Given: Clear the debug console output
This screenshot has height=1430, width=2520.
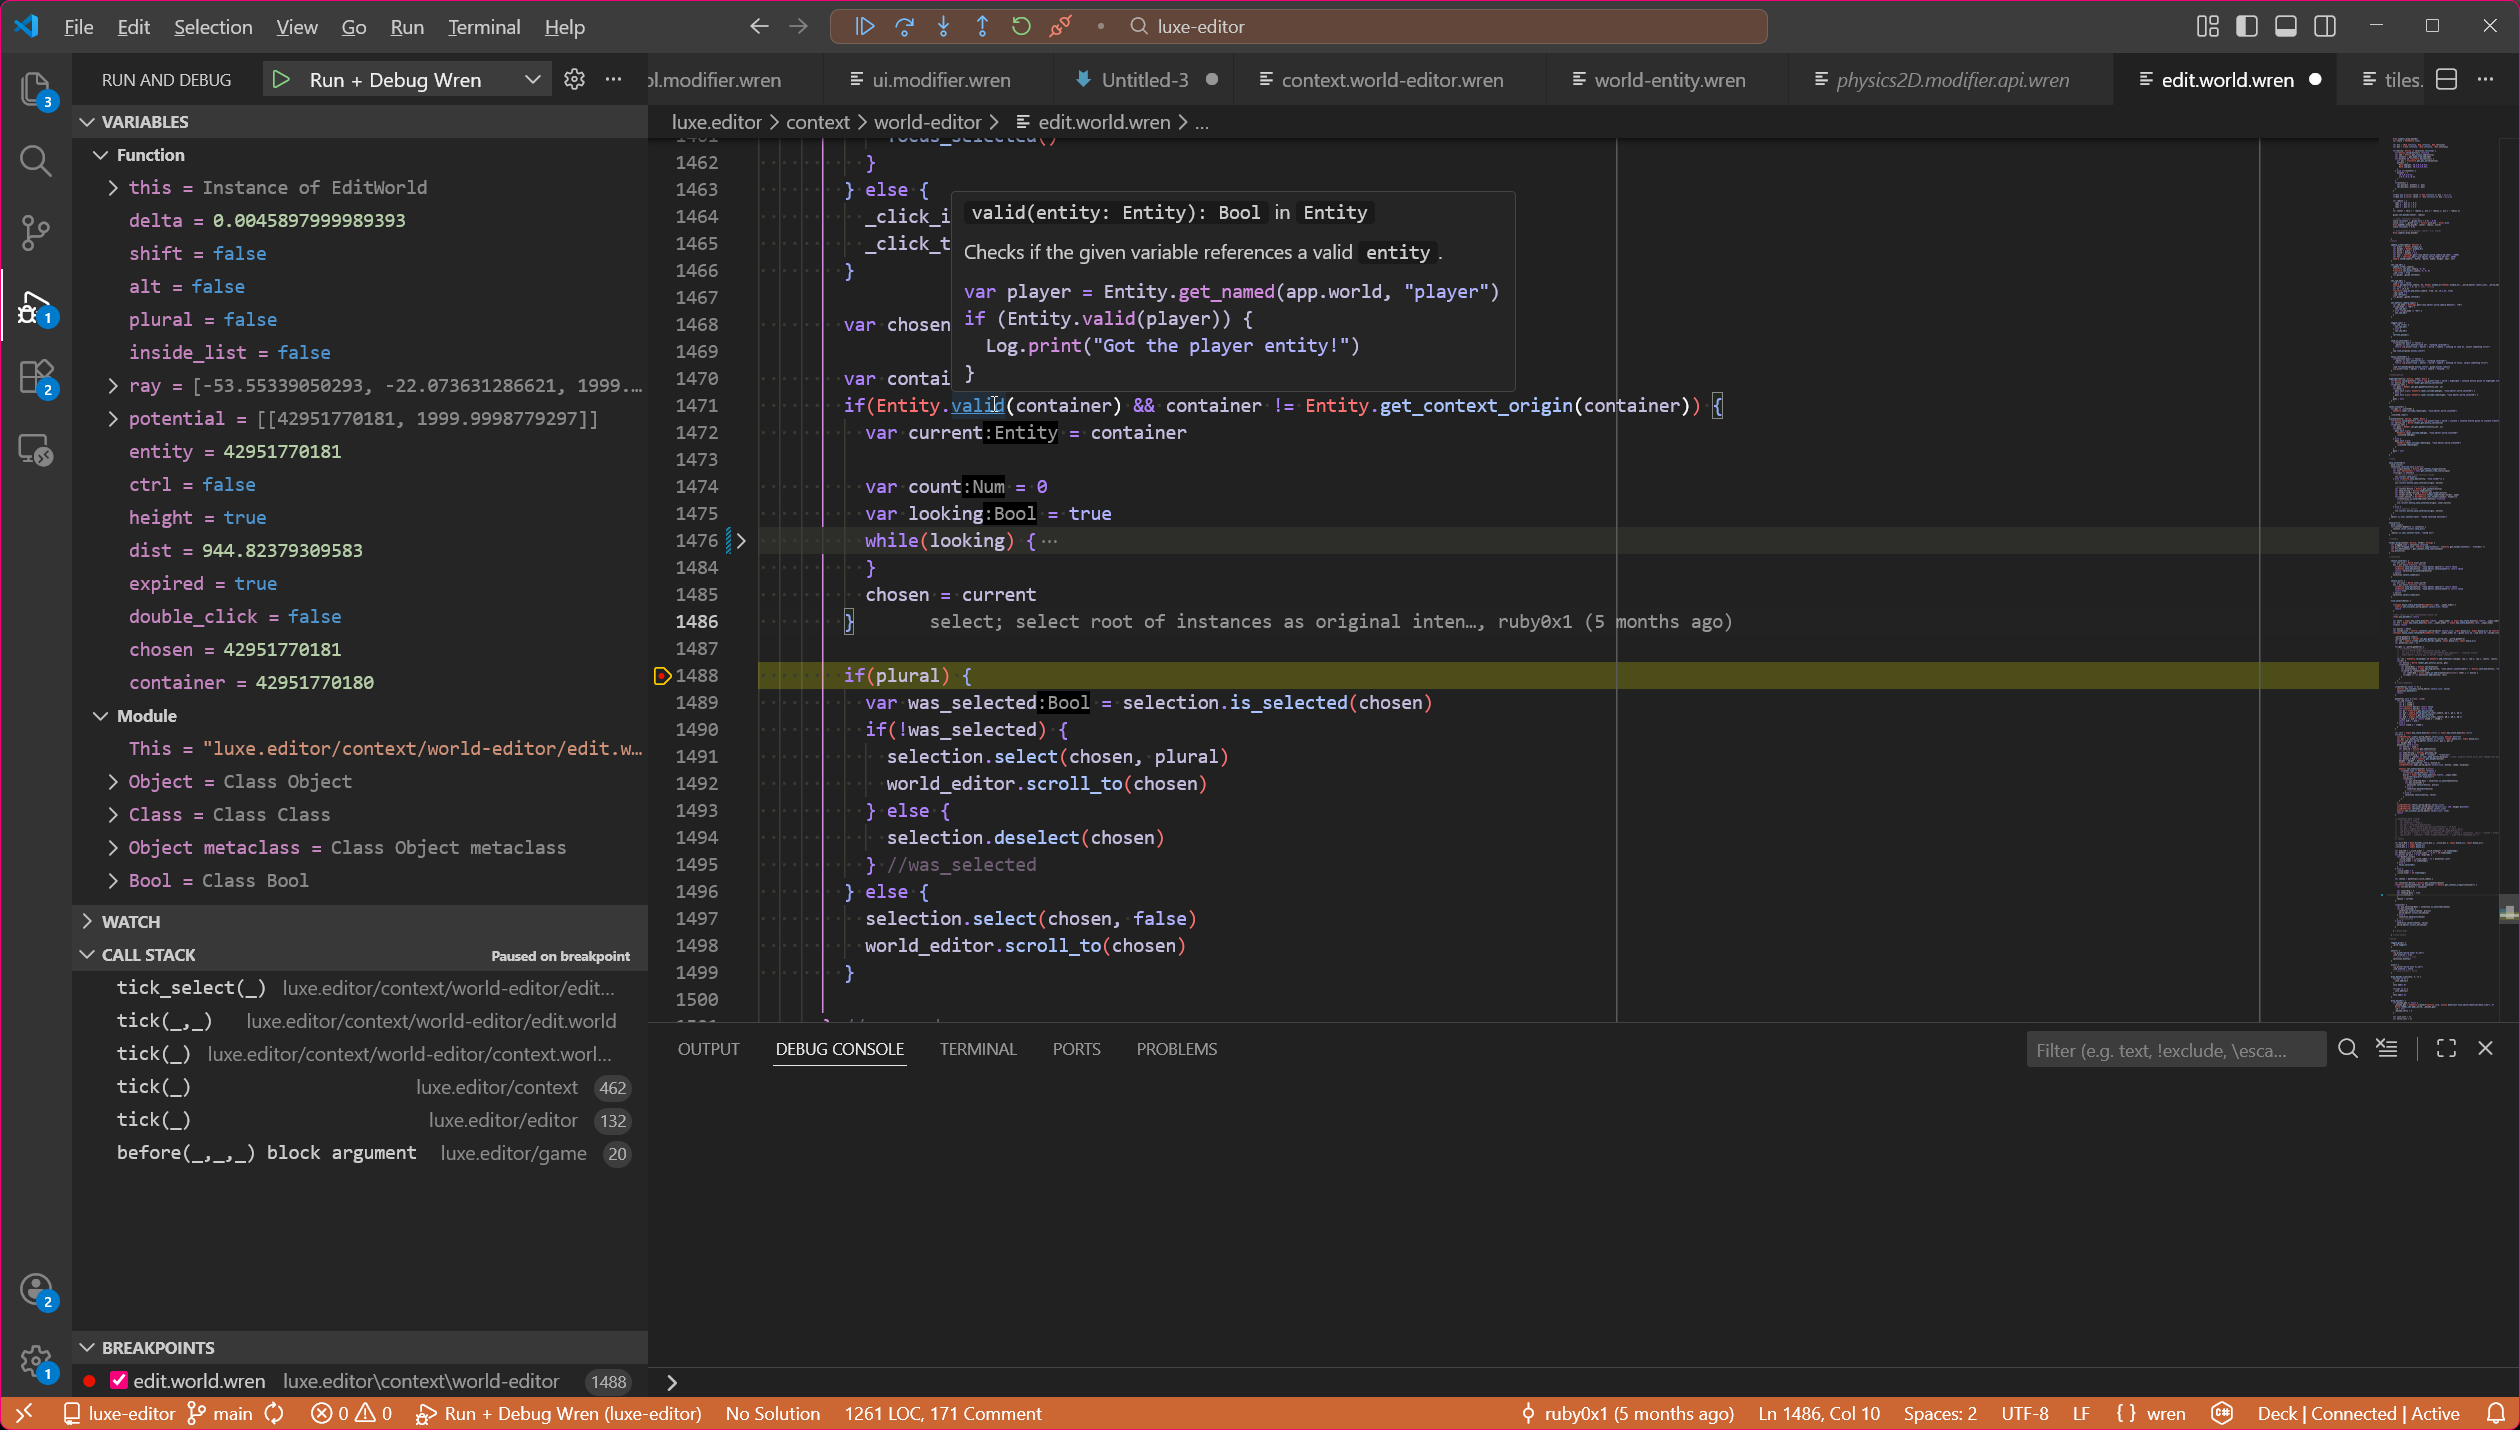Looking at the screenshot, I should point(2387,1049).
